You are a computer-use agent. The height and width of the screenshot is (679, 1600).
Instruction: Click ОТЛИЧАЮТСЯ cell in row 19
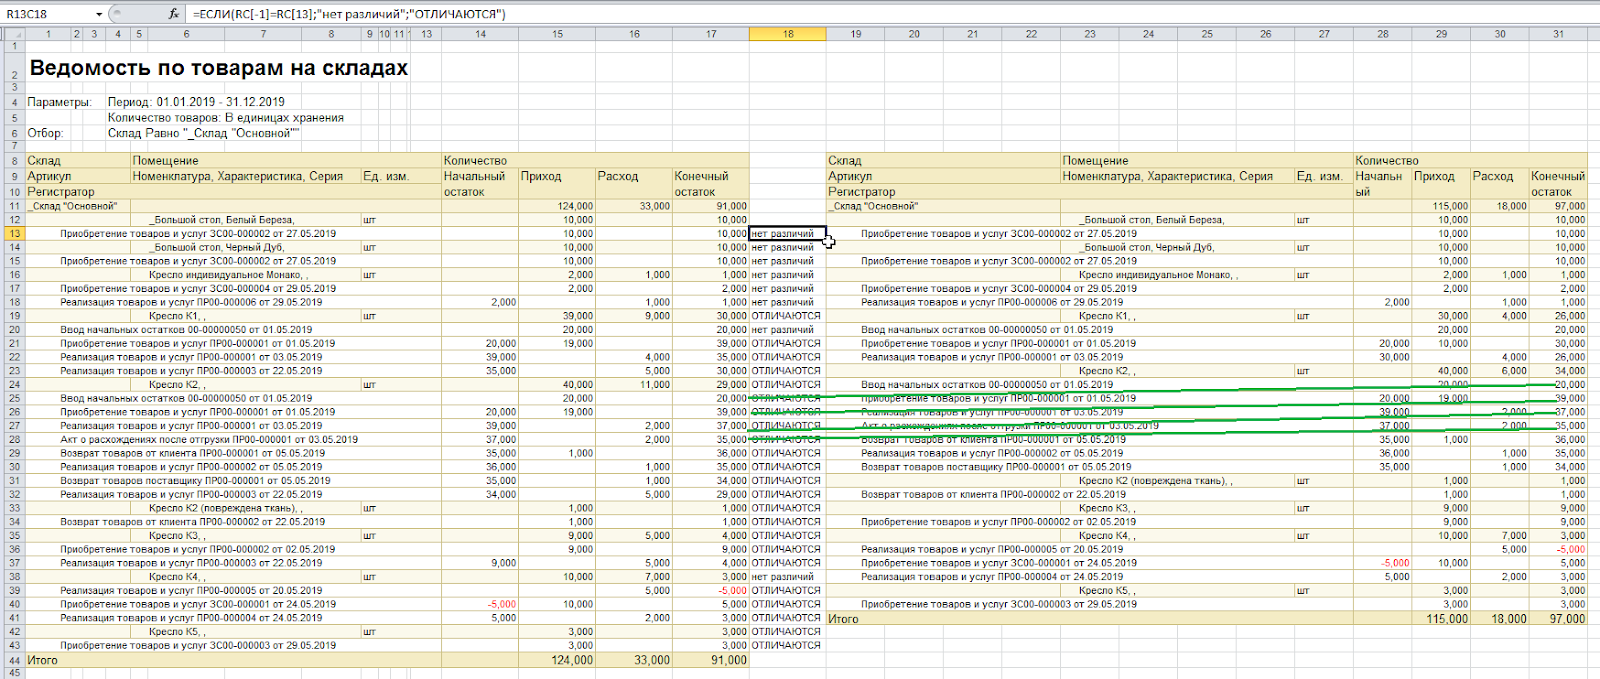point(787,316)
